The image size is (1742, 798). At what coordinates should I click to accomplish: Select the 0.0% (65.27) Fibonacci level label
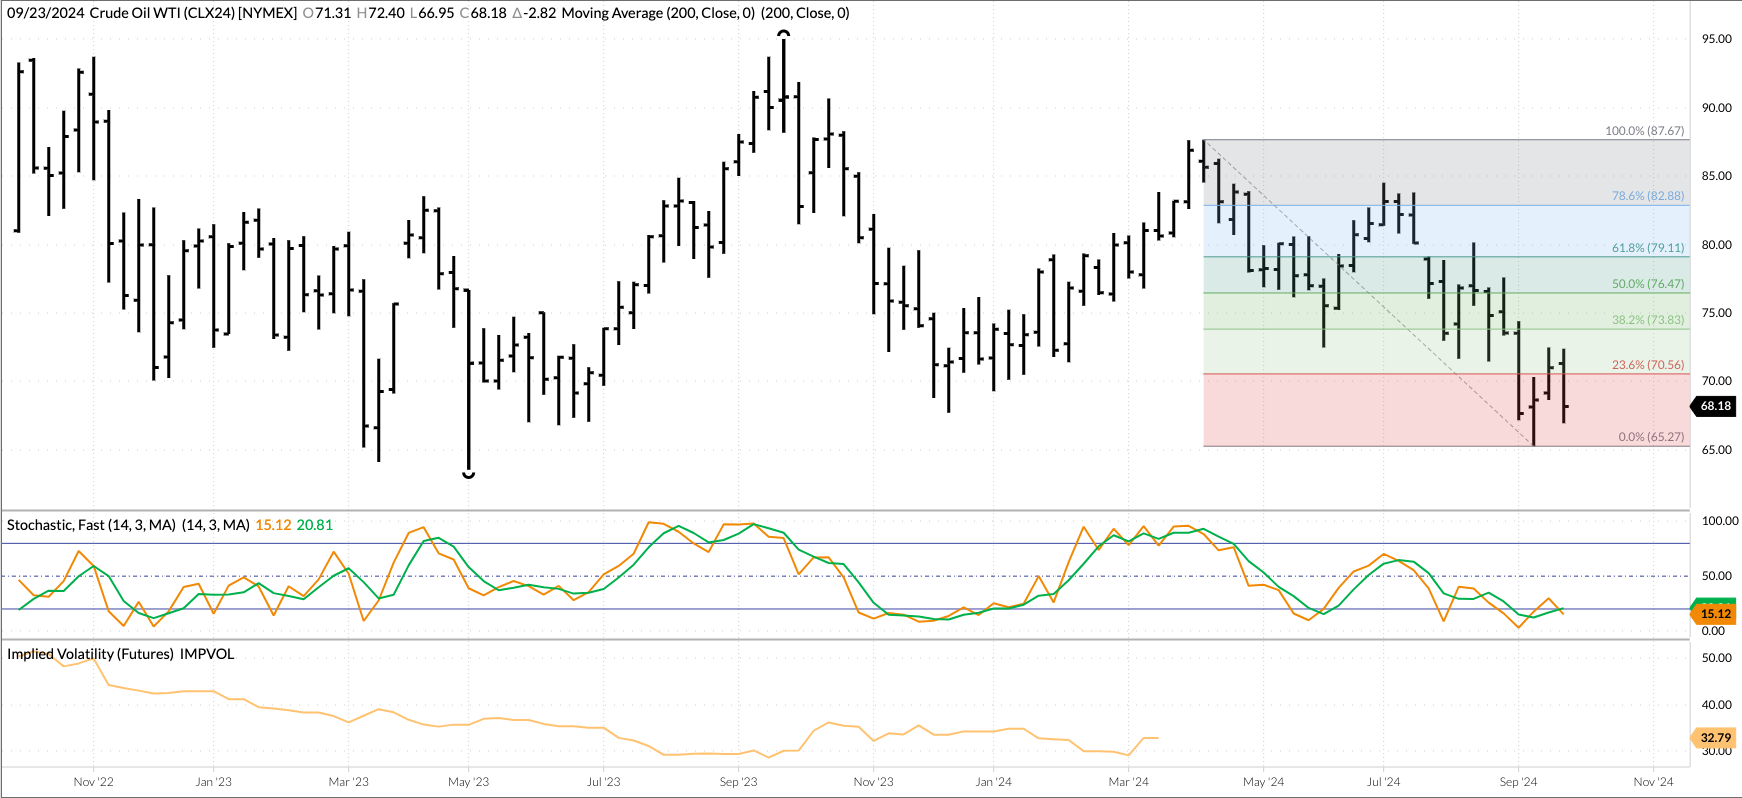[1650, 437]
